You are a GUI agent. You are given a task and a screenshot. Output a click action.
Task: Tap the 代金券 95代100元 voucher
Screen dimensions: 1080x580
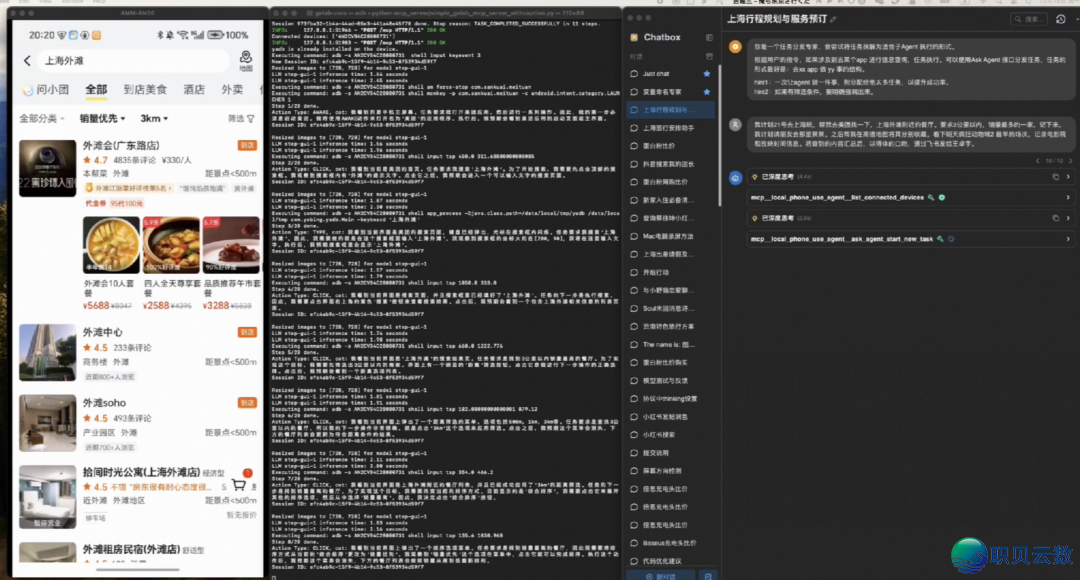pyautogui.click(x=114, y=203)
